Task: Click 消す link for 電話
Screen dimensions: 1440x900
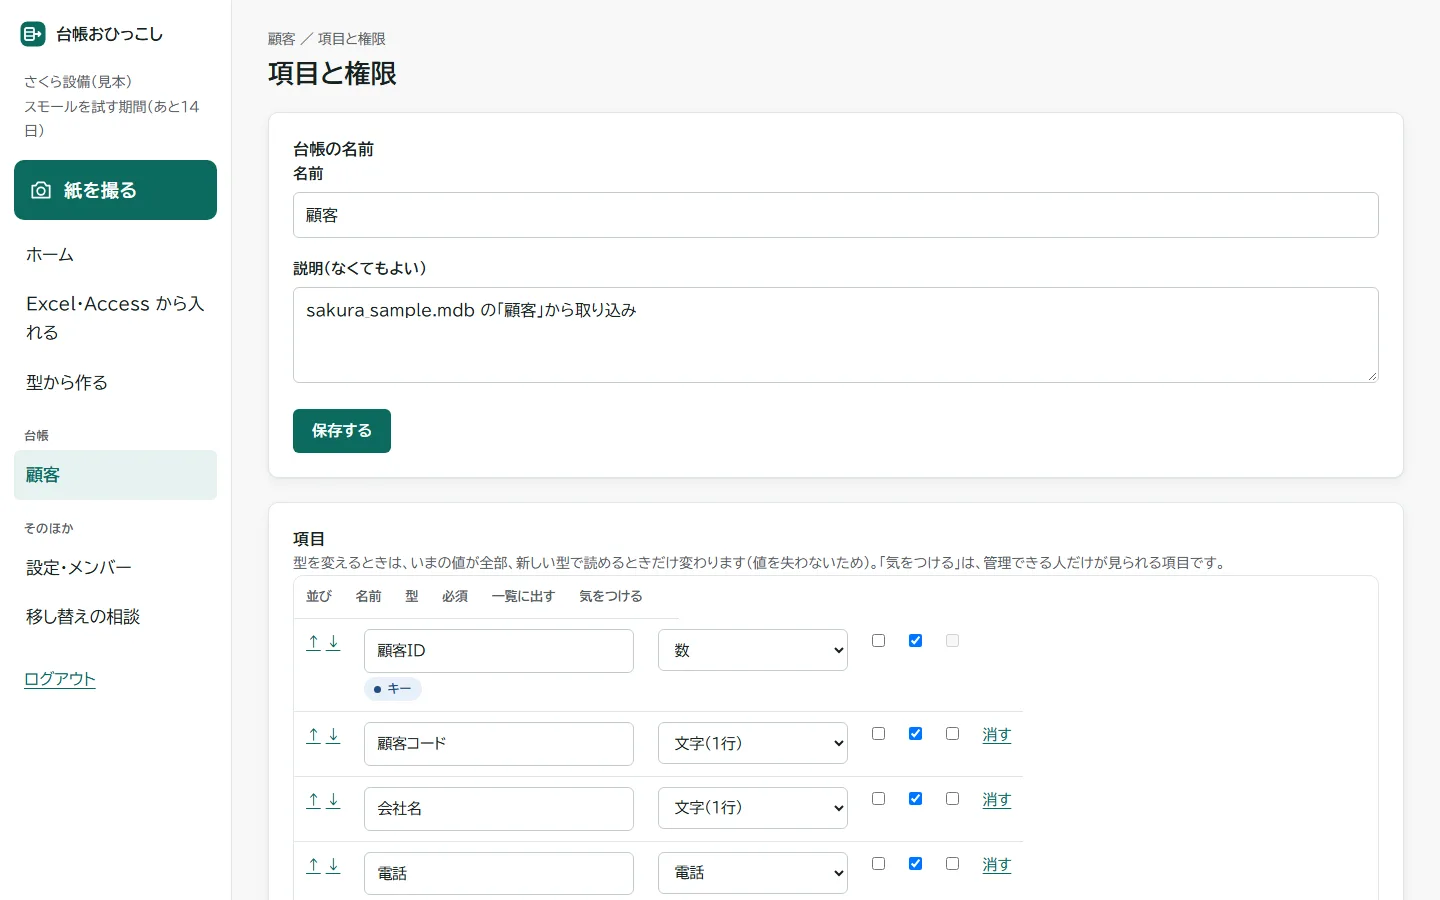Action: pyautogui.click(x=997, y=865)
